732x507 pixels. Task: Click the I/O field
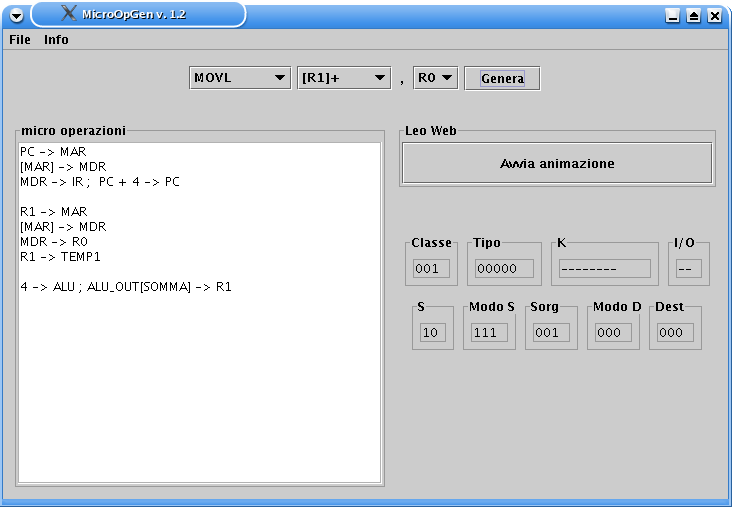688,268
